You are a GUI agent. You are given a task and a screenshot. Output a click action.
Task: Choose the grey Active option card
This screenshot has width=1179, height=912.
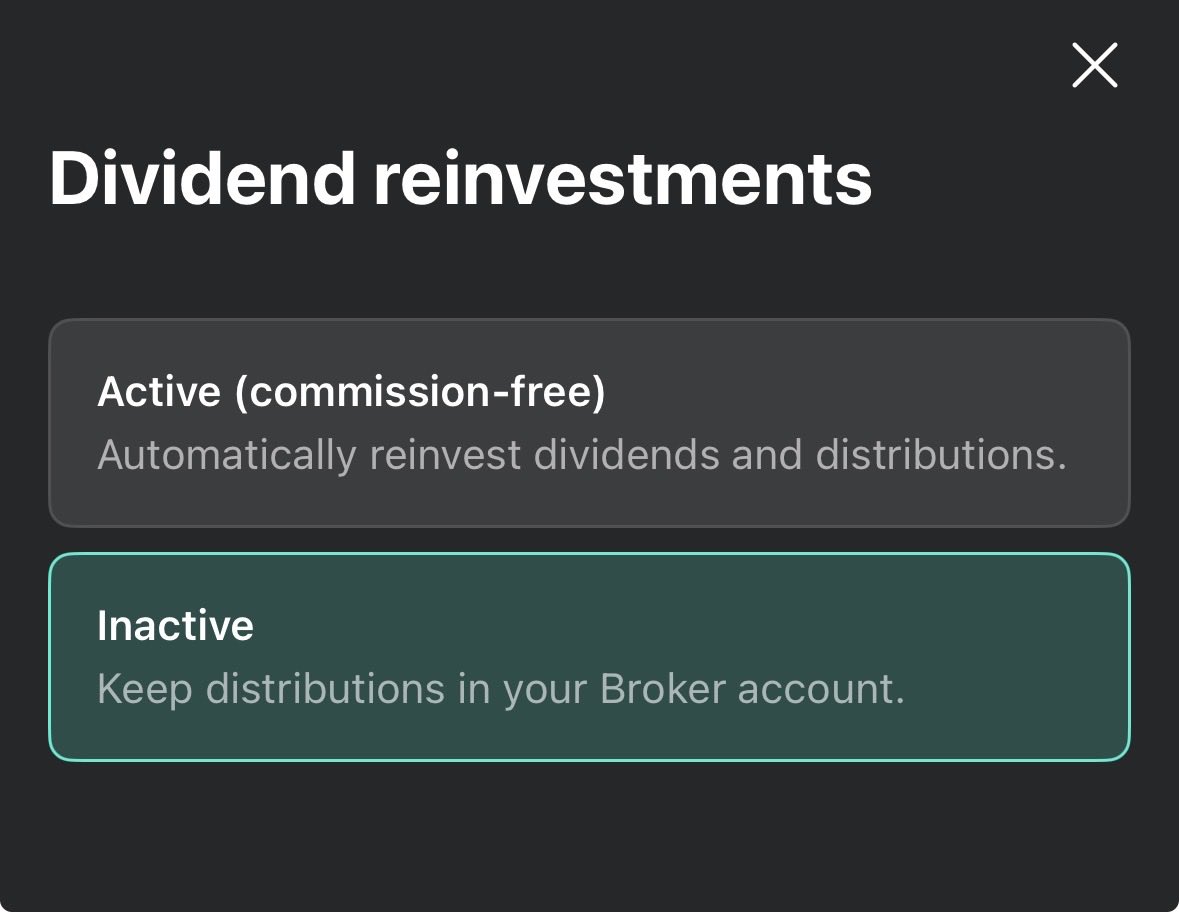(x=589, y=423)
